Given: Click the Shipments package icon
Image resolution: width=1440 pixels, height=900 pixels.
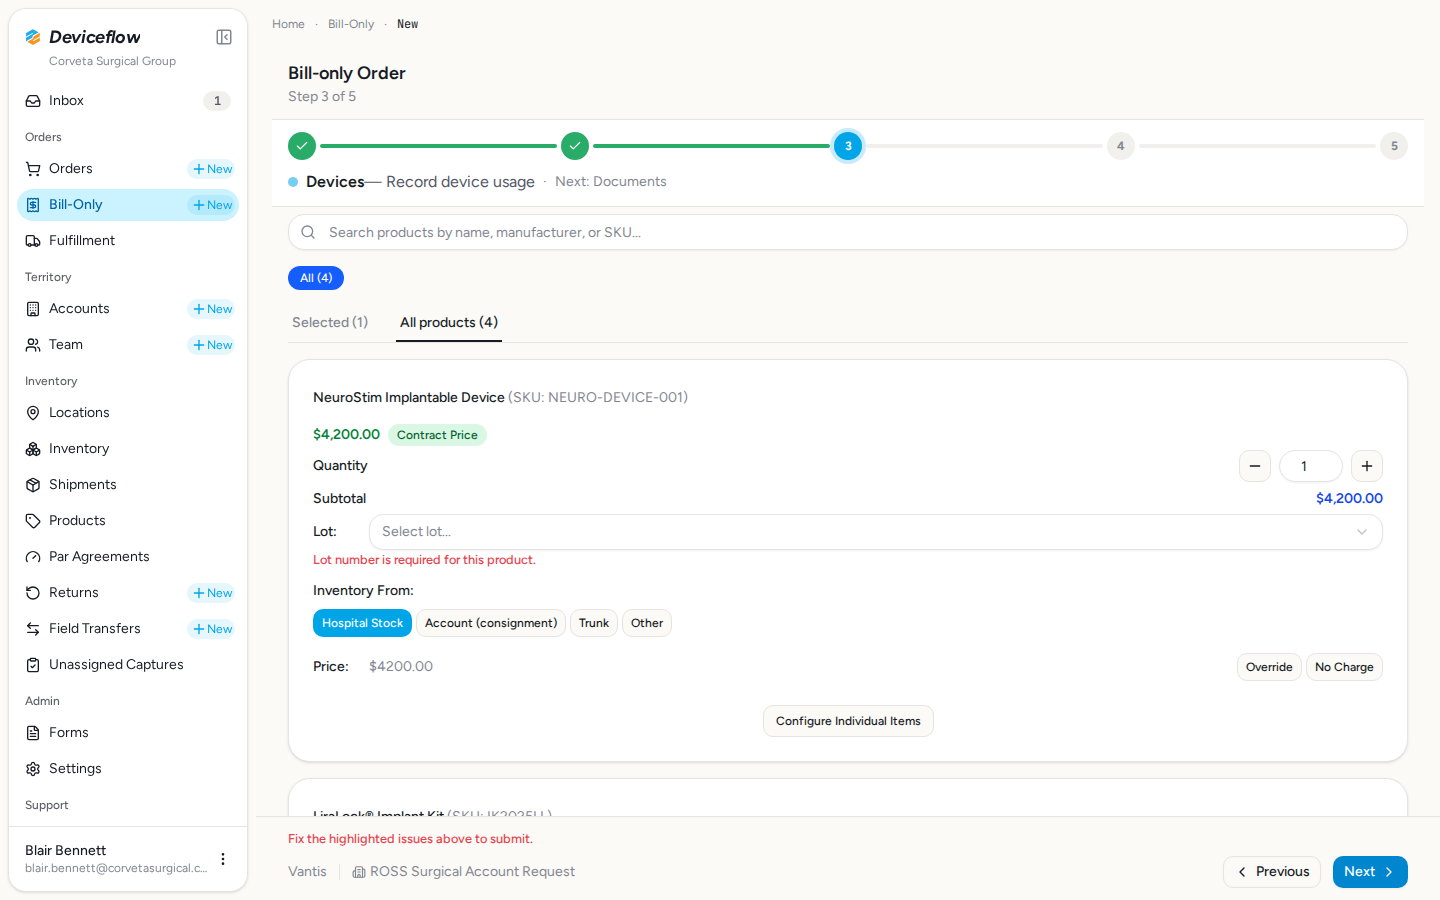Looking at the screenshot, I should [33, 485].
